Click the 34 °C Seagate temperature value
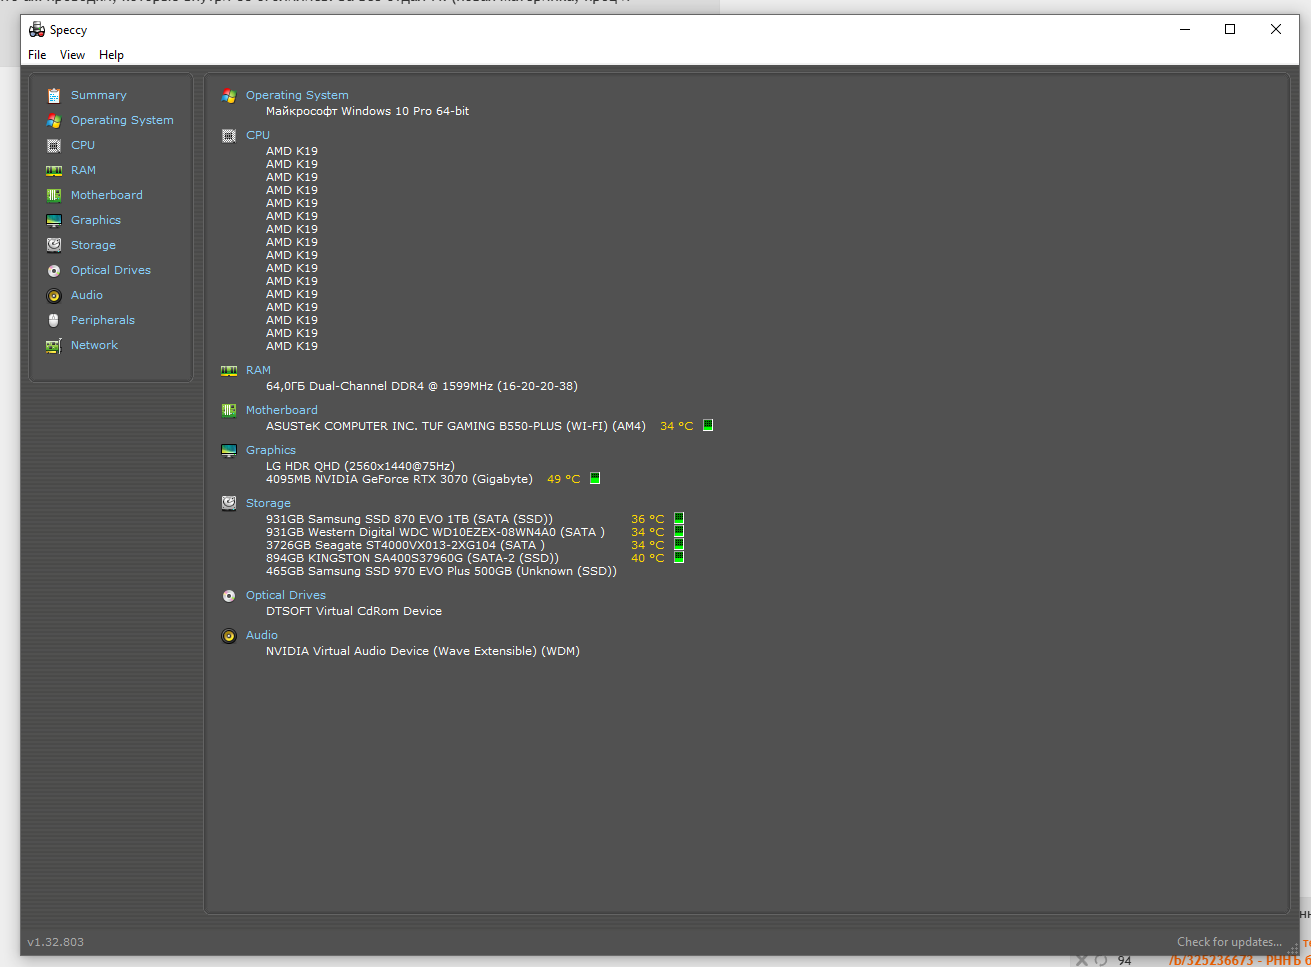Screen dimensions: 1311x967 pyautogui.click(x=647, y=545)
